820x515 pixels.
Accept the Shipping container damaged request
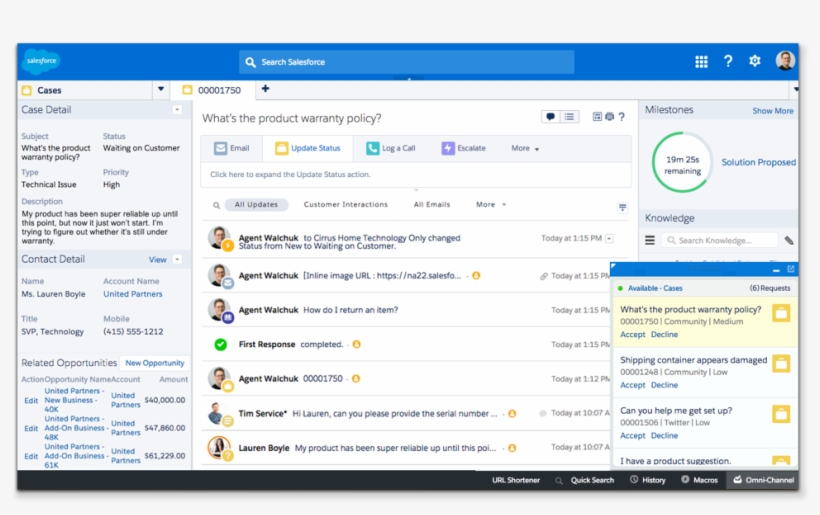tap(633, 385)
